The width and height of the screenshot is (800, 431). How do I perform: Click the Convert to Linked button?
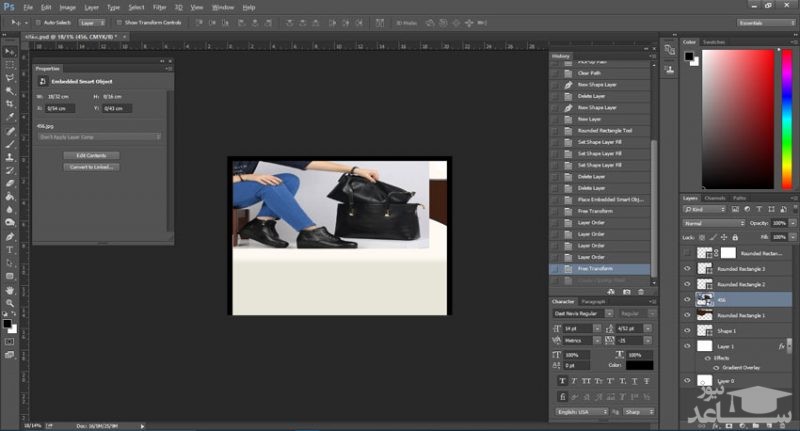(x=91, y=167)
